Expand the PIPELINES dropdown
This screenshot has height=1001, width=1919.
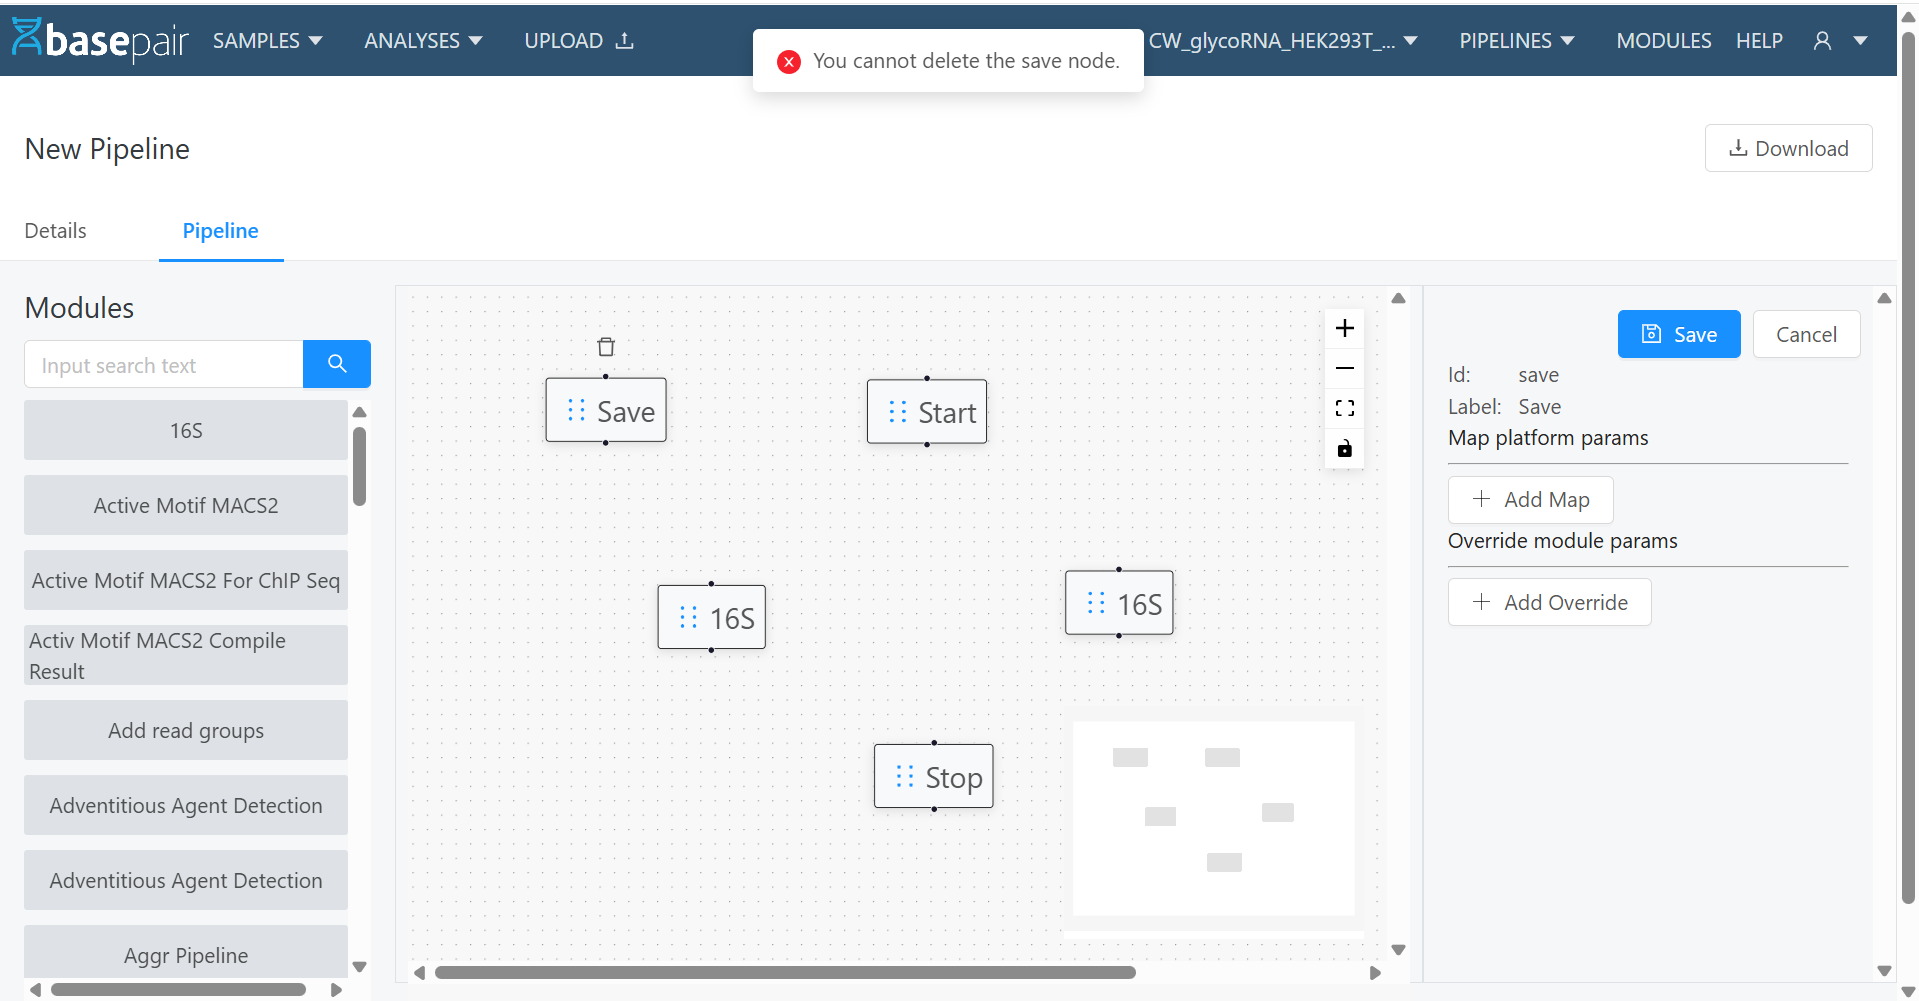(x=1515, y=40)
